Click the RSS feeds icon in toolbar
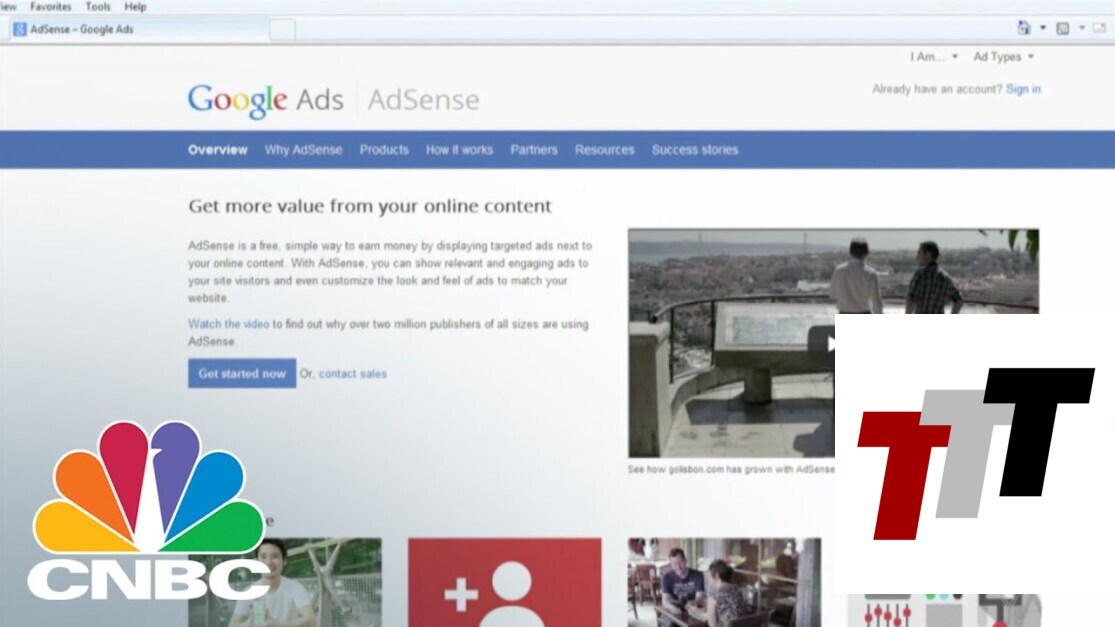 pyautogui.click(x=1063, y=28)
